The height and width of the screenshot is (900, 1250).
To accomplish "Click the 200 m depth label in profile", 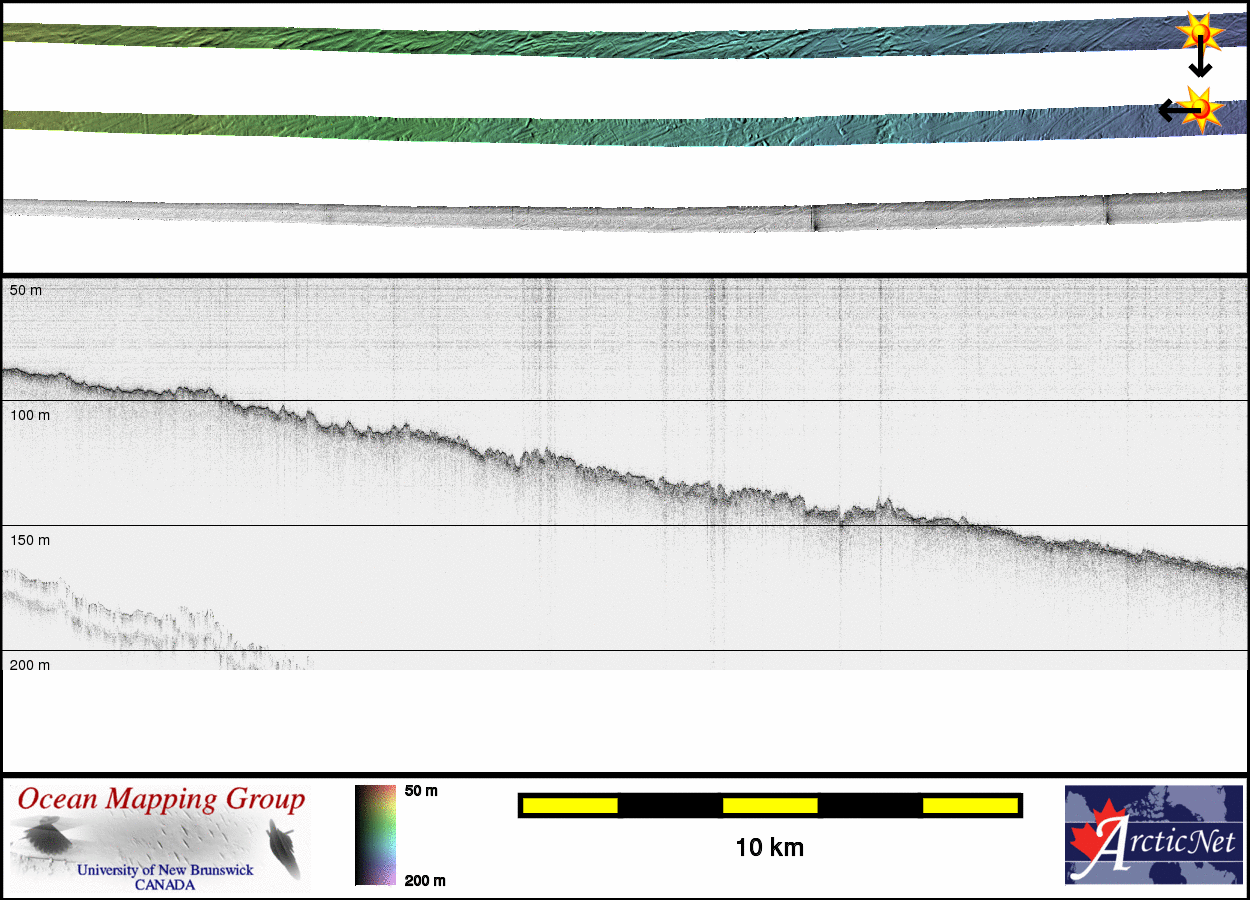I will point(29,665).
